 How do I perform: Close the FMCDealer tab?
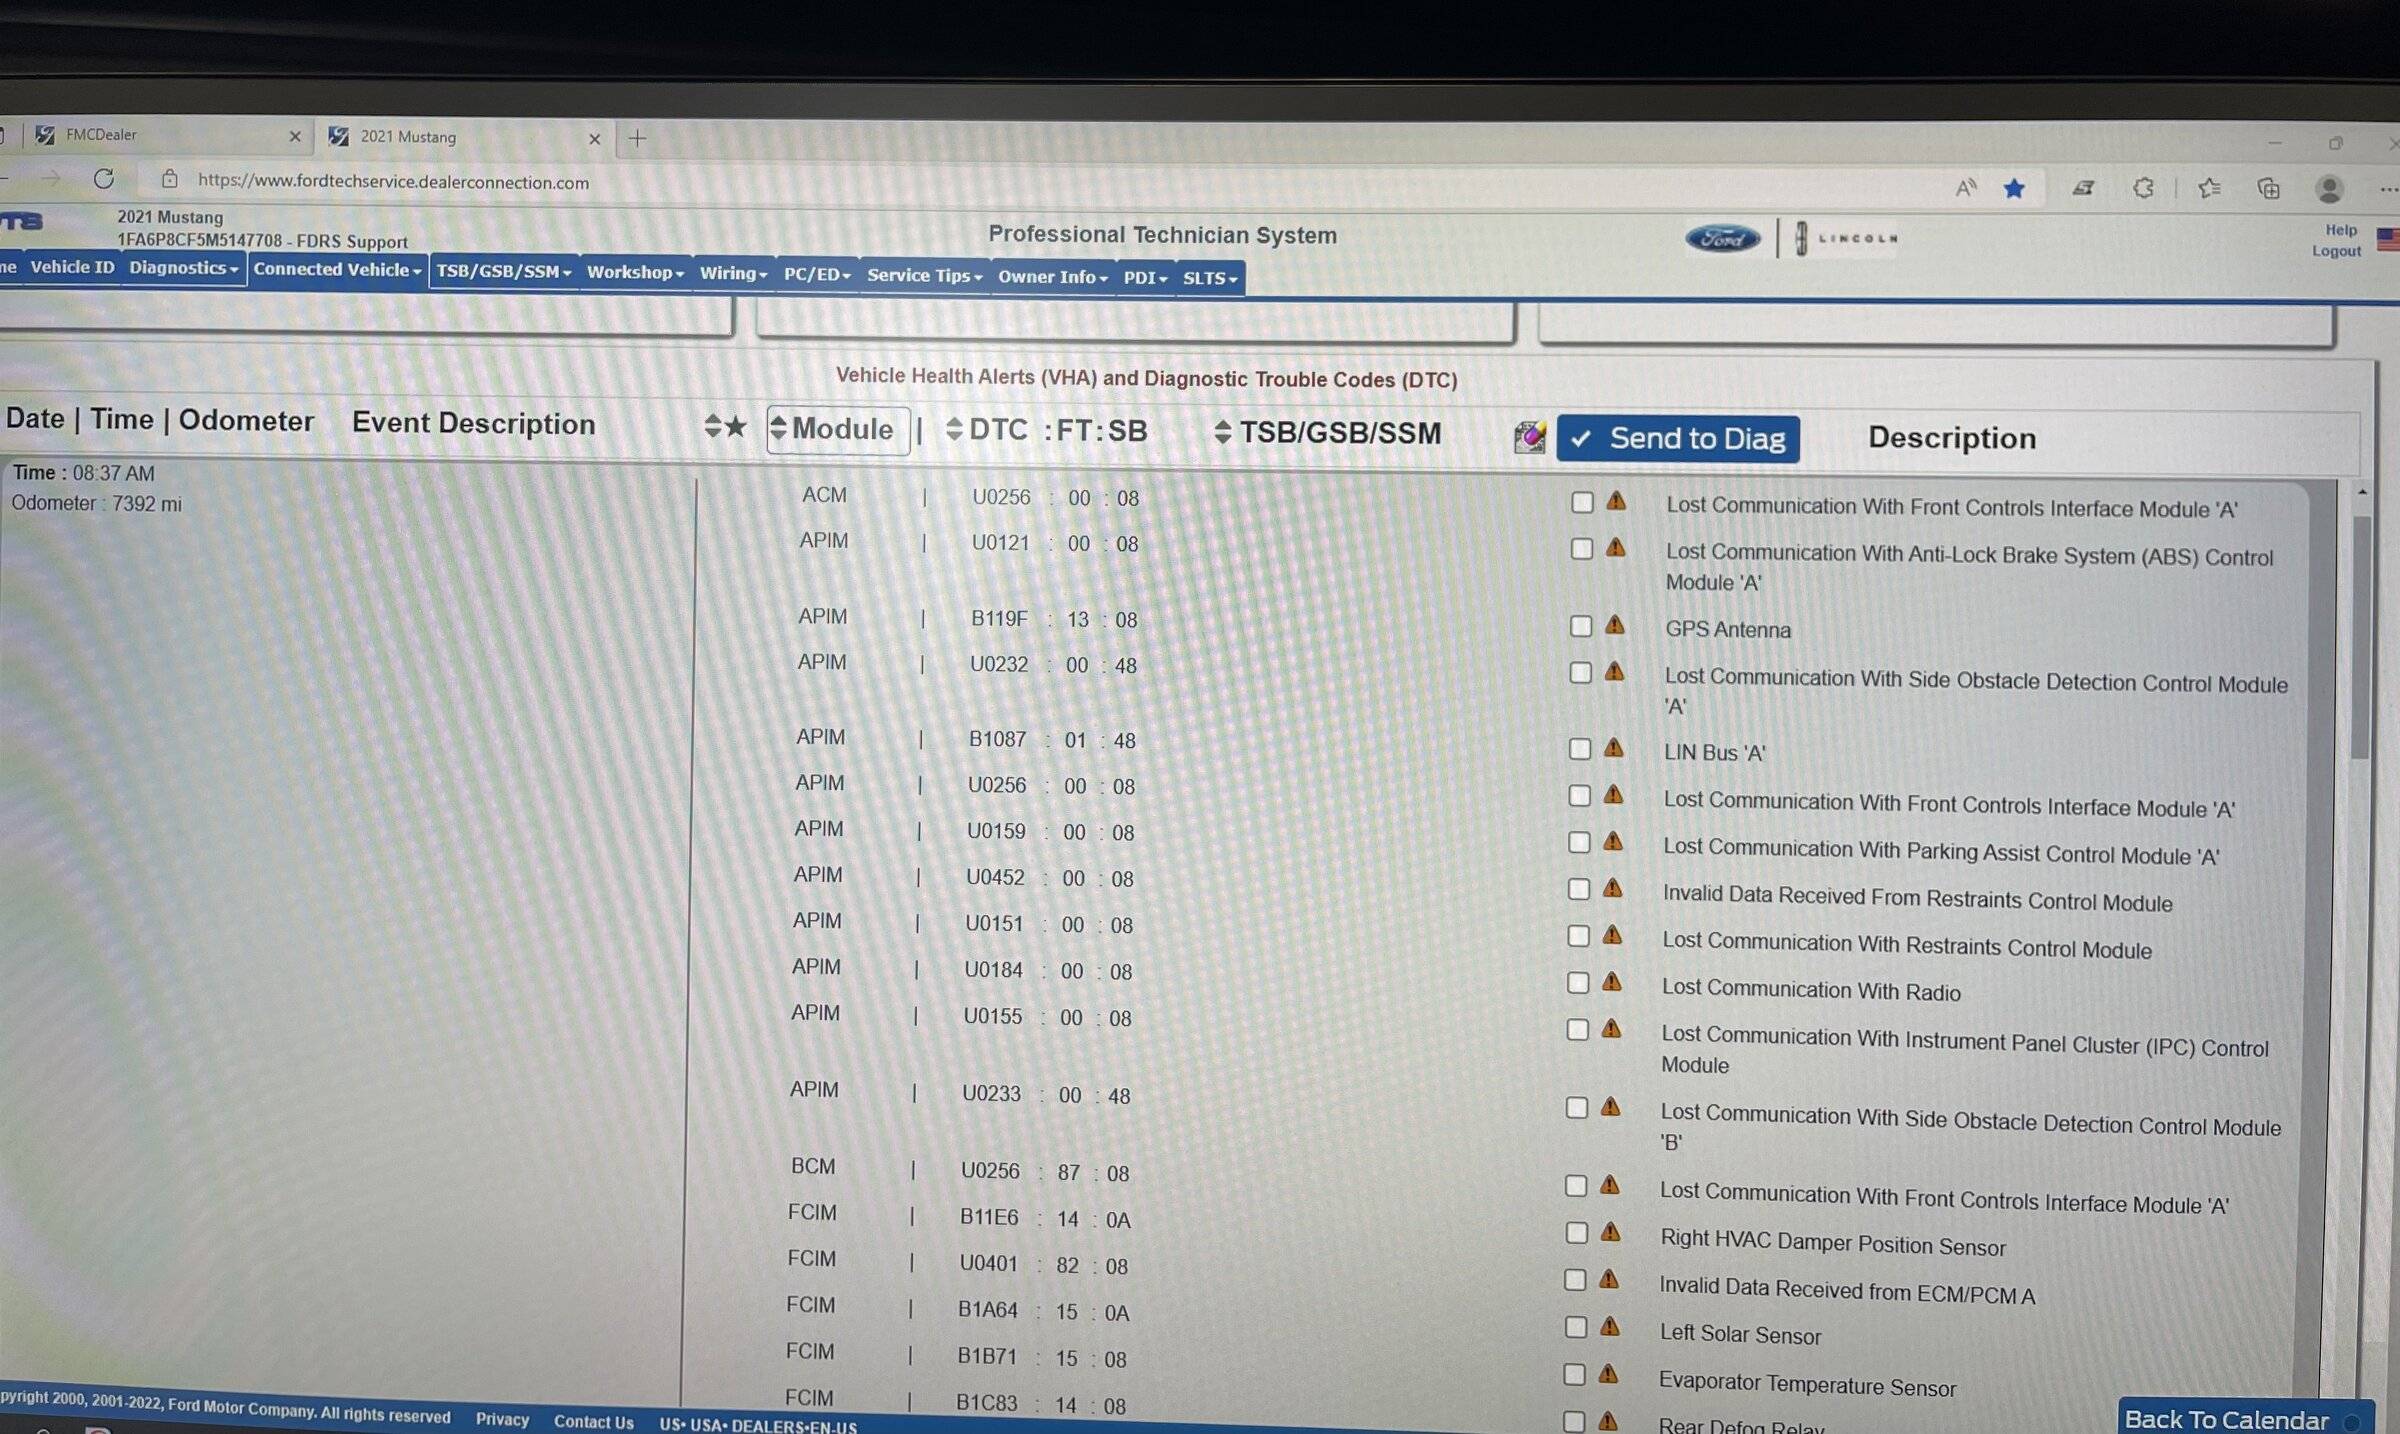pos(295,136)
